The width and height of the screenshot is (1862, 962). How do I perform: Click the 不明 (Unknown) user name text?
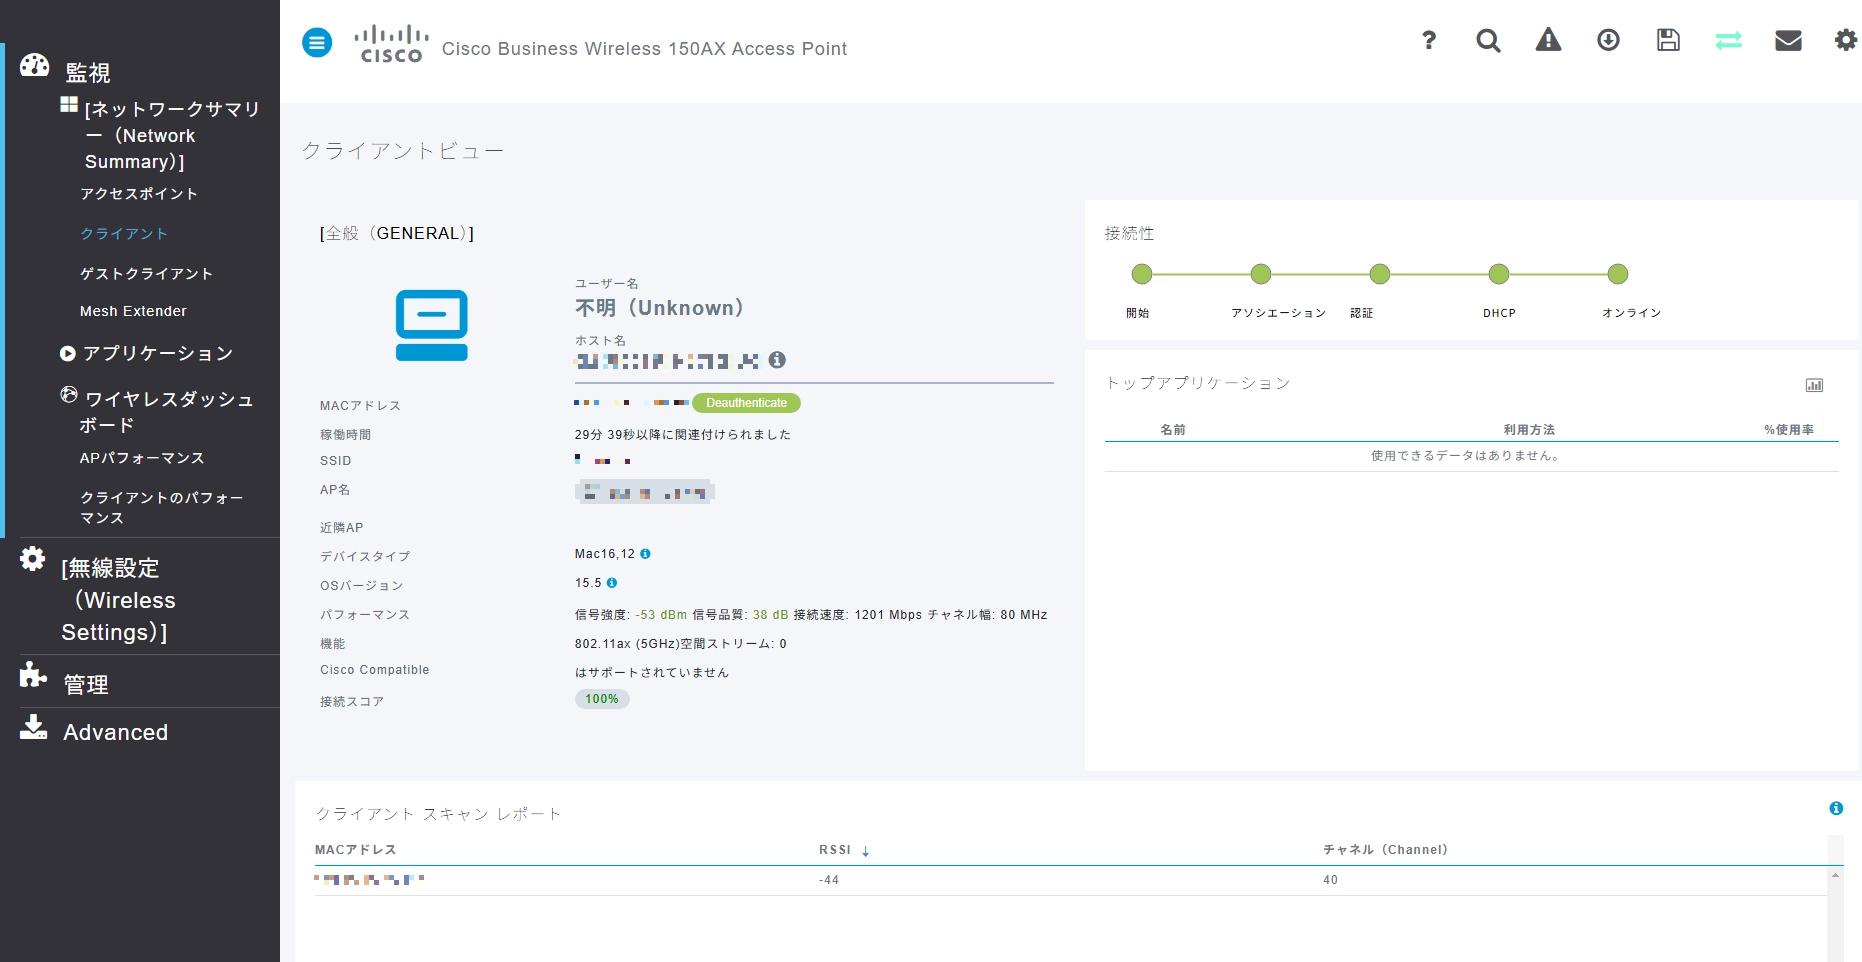point(659,308)
